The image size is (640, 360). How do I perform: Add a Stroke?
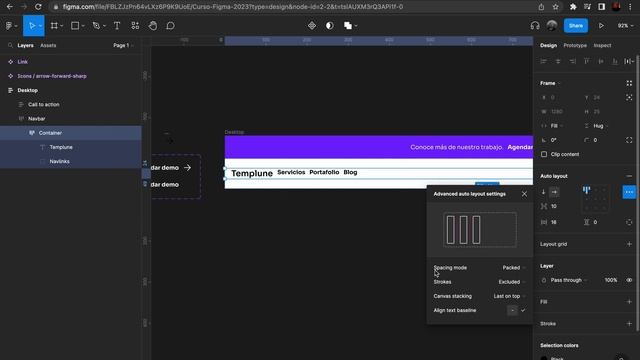(x=629, y=324)
